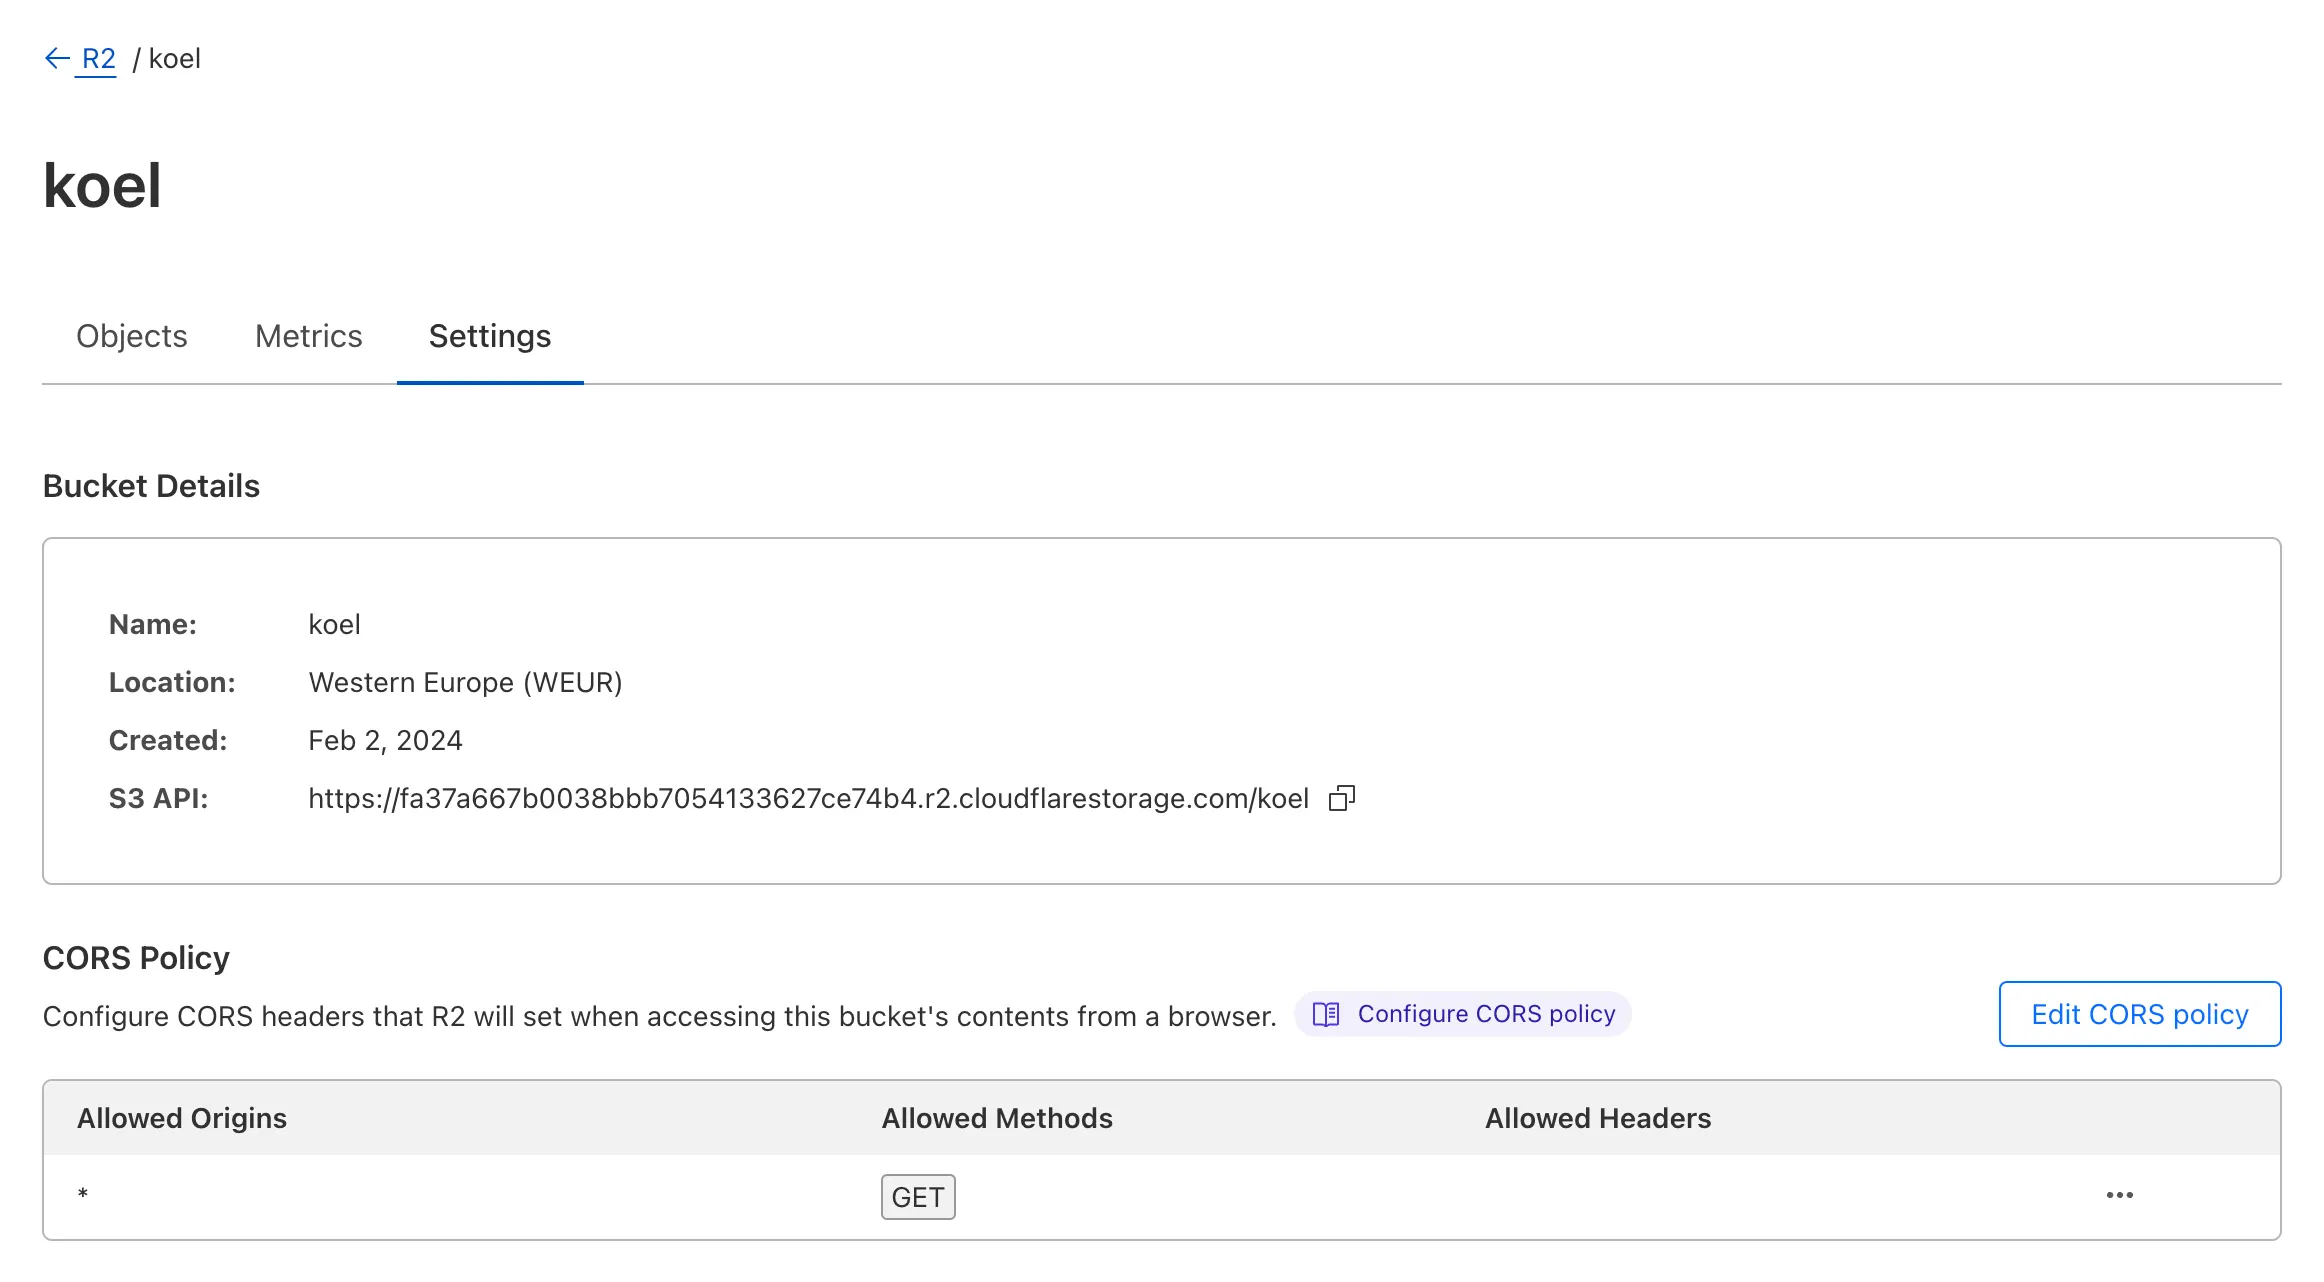Click the GET method badge

tap(917, 1197)
